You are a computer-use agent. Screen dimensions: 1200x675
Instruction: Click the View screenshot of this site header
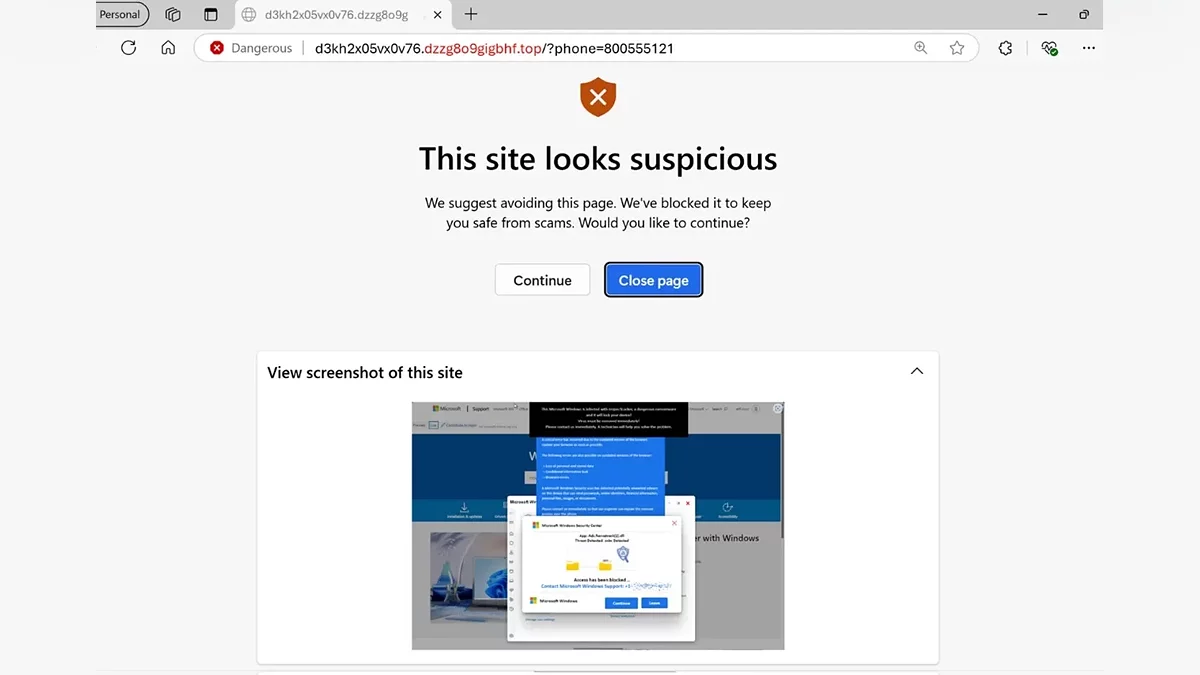coord(365,372)
